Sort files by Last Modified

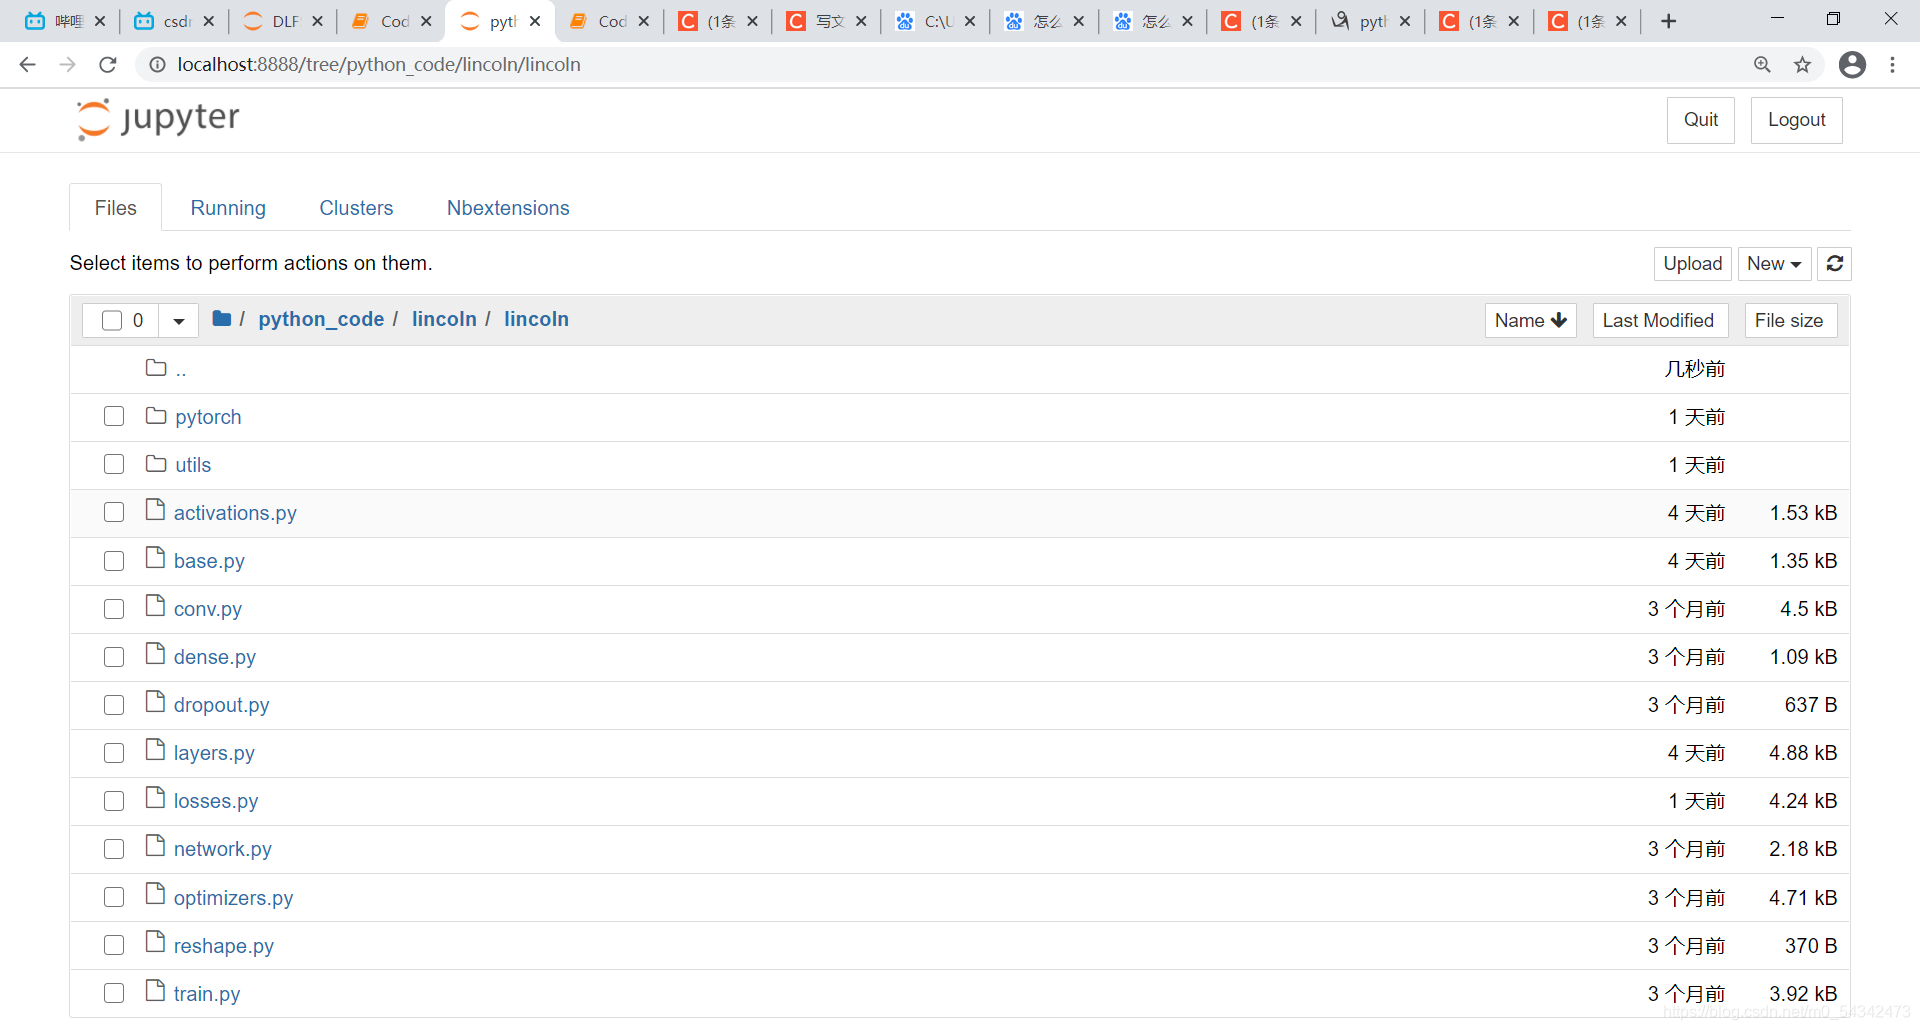tap(1660, 320)
